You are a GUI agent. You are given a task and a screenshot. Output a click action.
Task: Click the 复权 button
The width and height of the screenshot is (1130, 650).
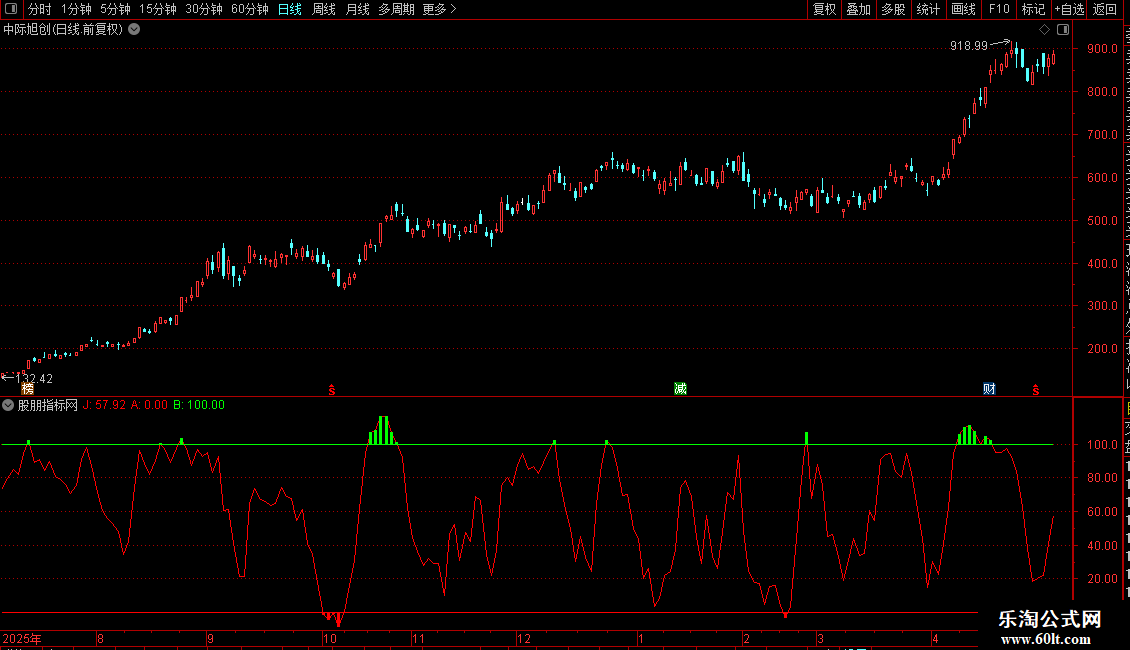pyautogui.click(x=824, y=9)
